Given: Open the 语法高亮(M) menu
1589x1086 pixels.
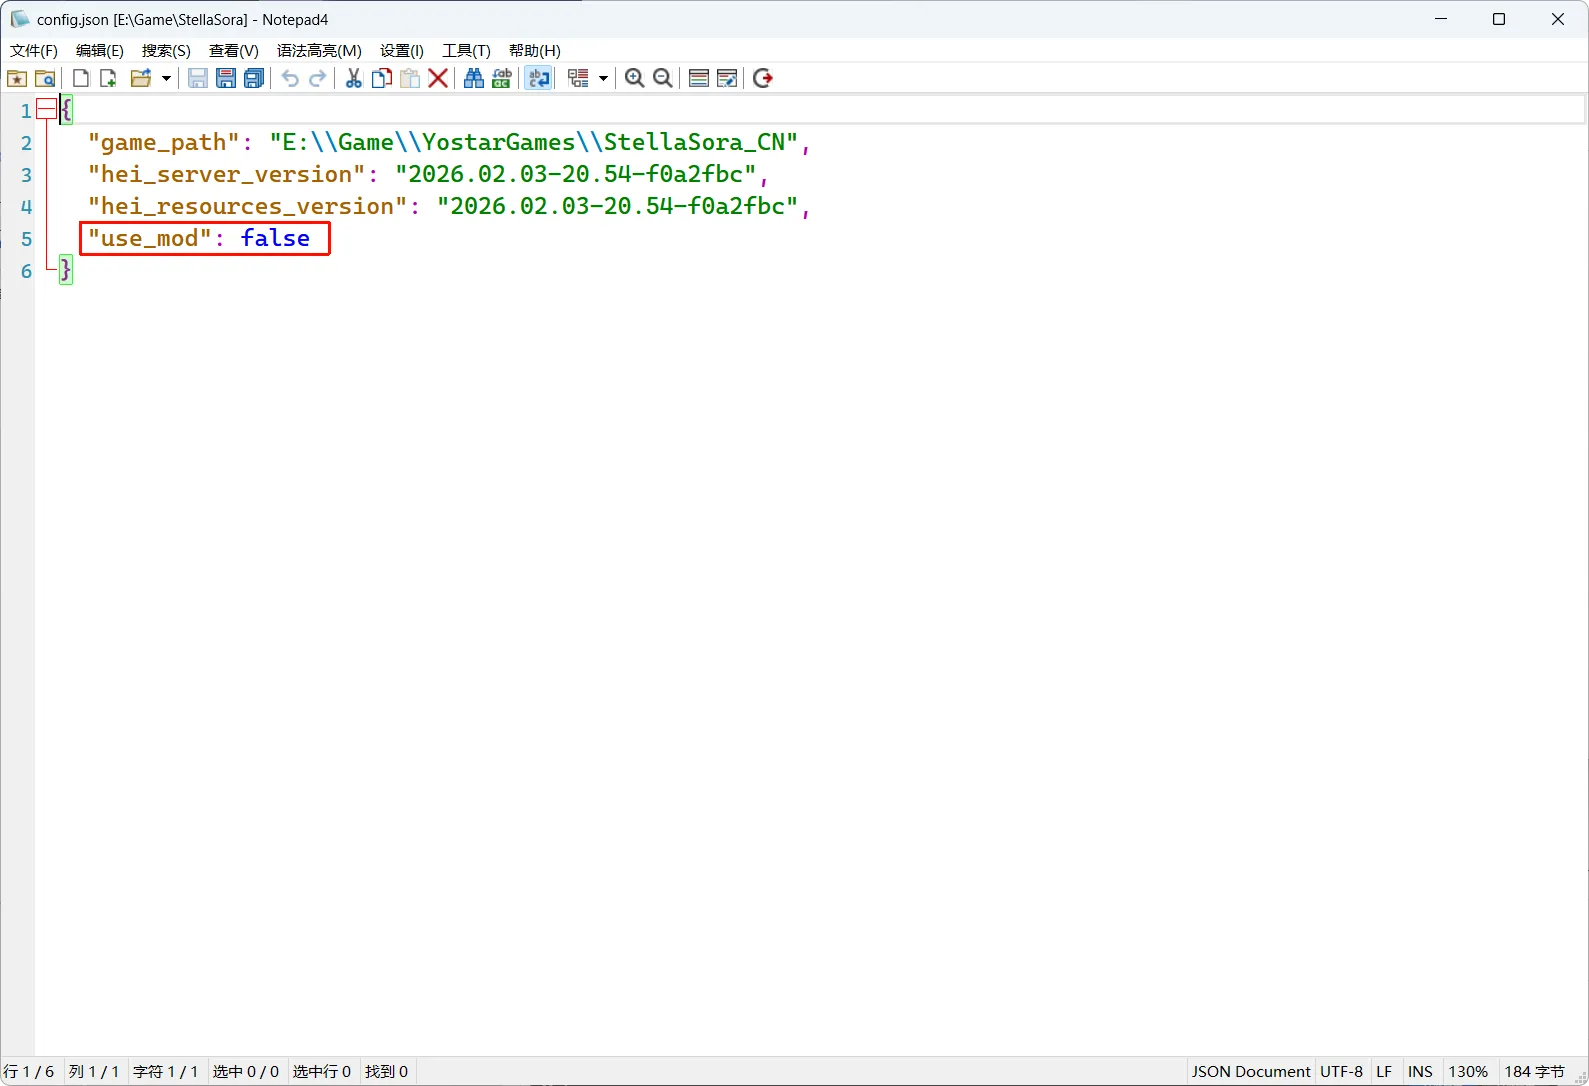Looking at the screenshot, I should (319, 50).
